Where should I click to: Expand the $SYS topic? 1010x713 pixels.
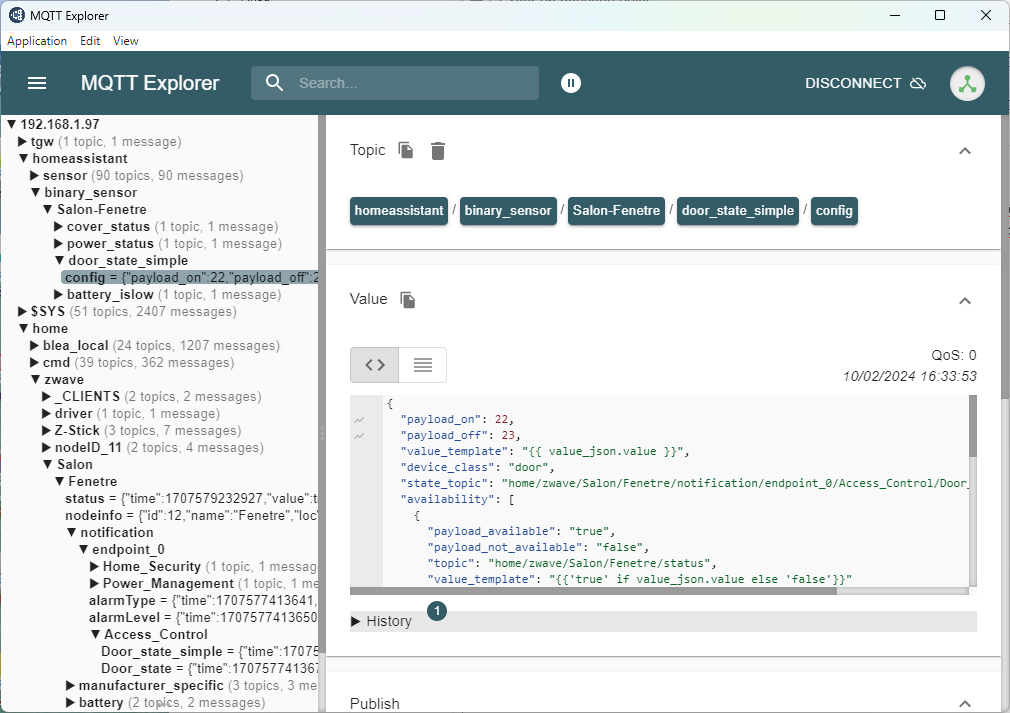(x=23, y=312)
